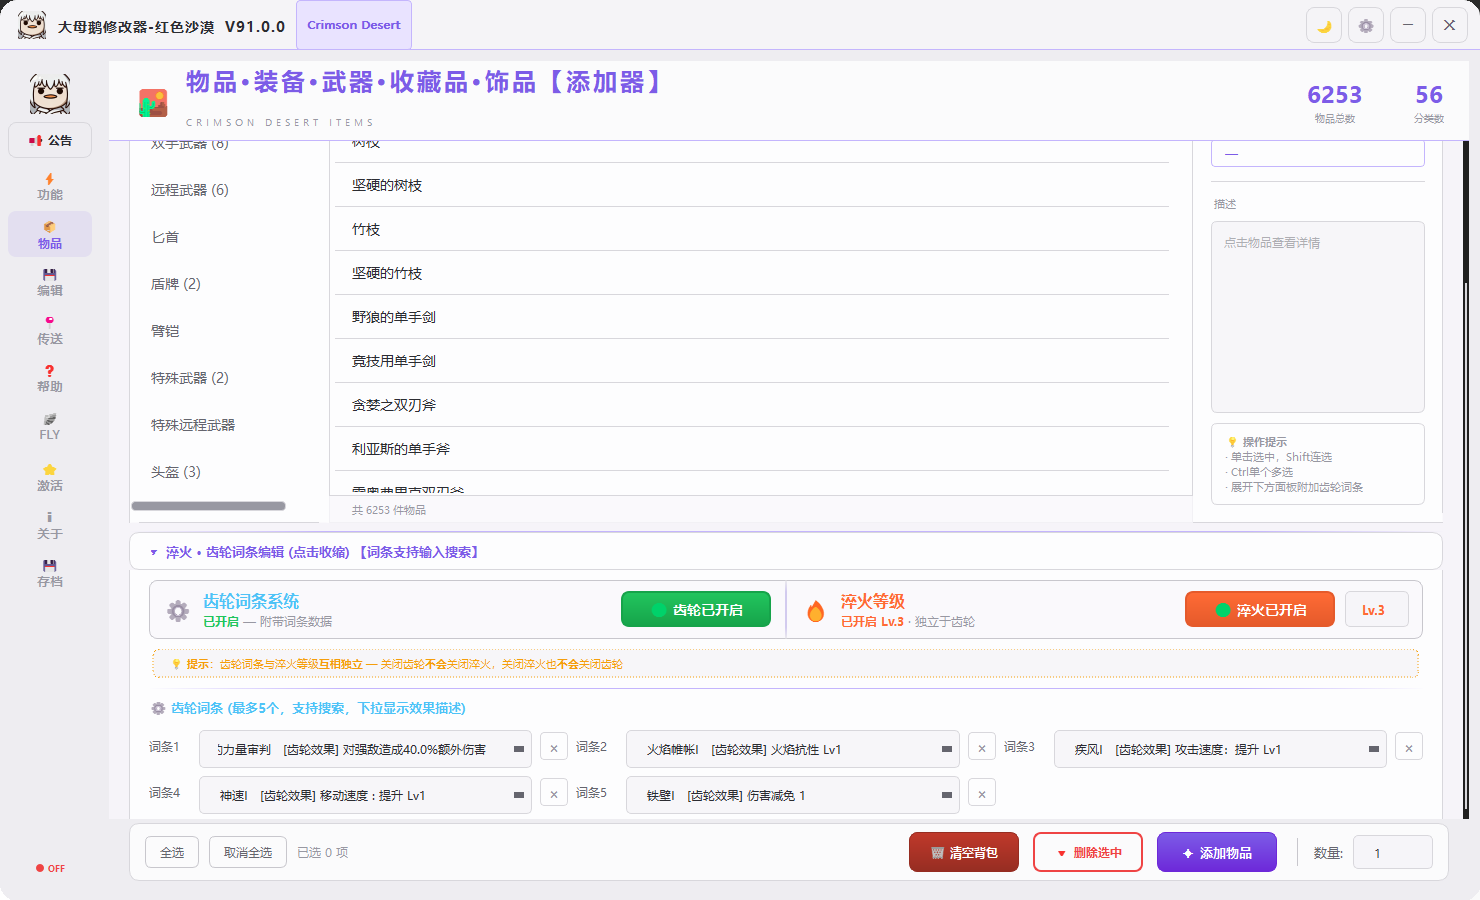
Task: Click the red 清空背包 button
Action: click(x=964, y=852)
